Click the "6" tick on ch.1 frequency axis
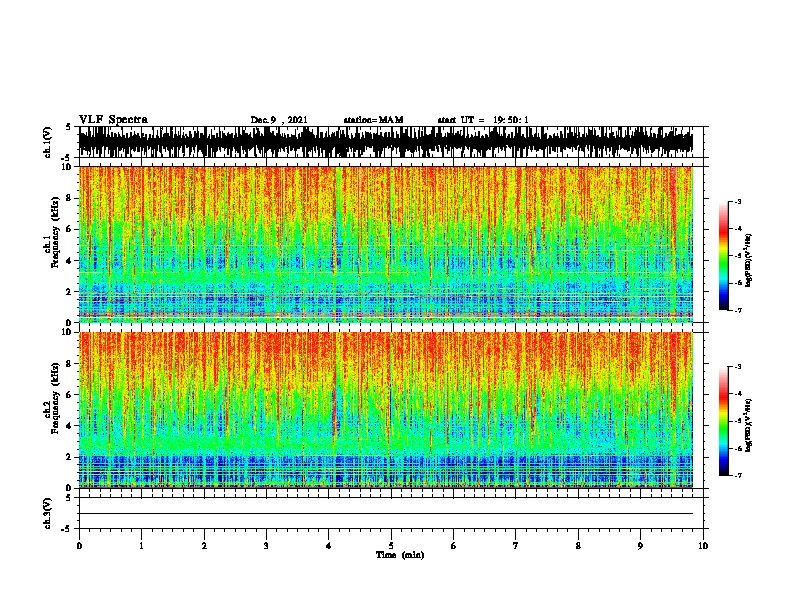This screenshot has height=612, width=792. point(69,229)
